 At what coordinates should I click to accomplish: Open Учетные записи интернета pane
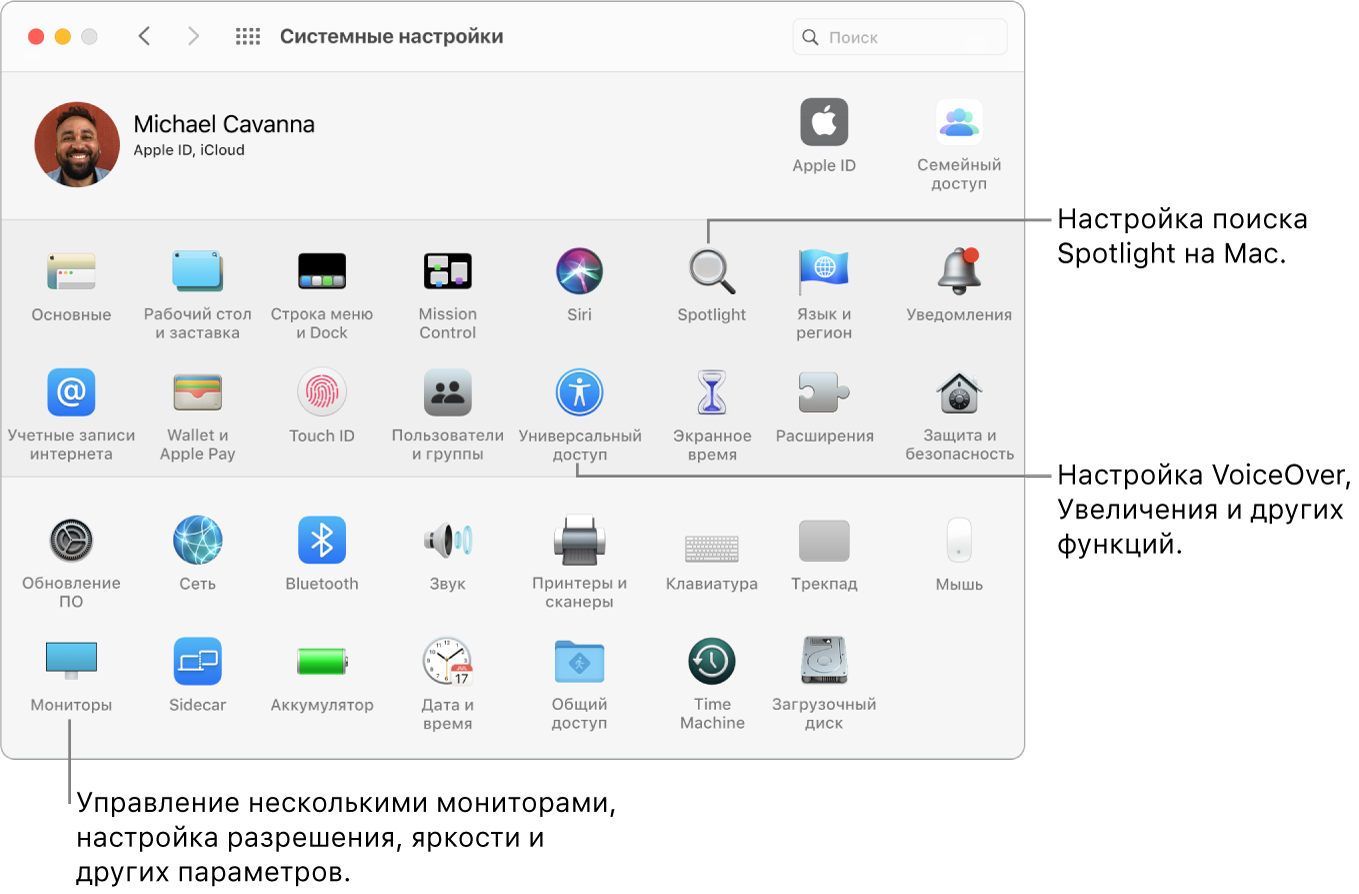[71, 392]
